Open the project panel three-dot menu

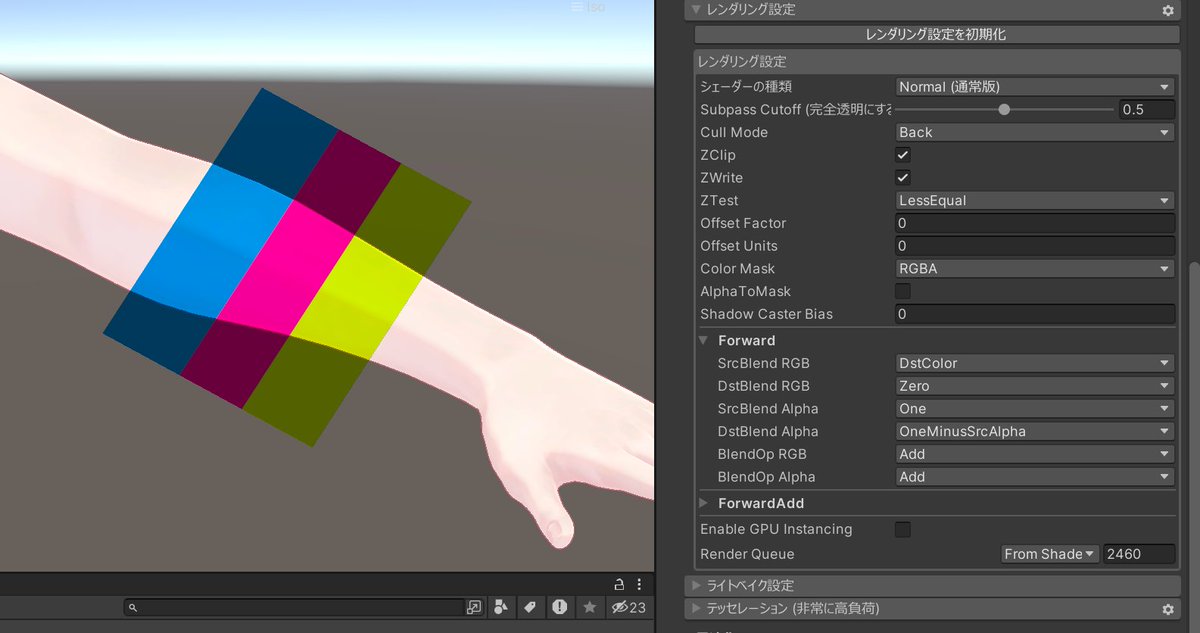(x=640, y=584)
